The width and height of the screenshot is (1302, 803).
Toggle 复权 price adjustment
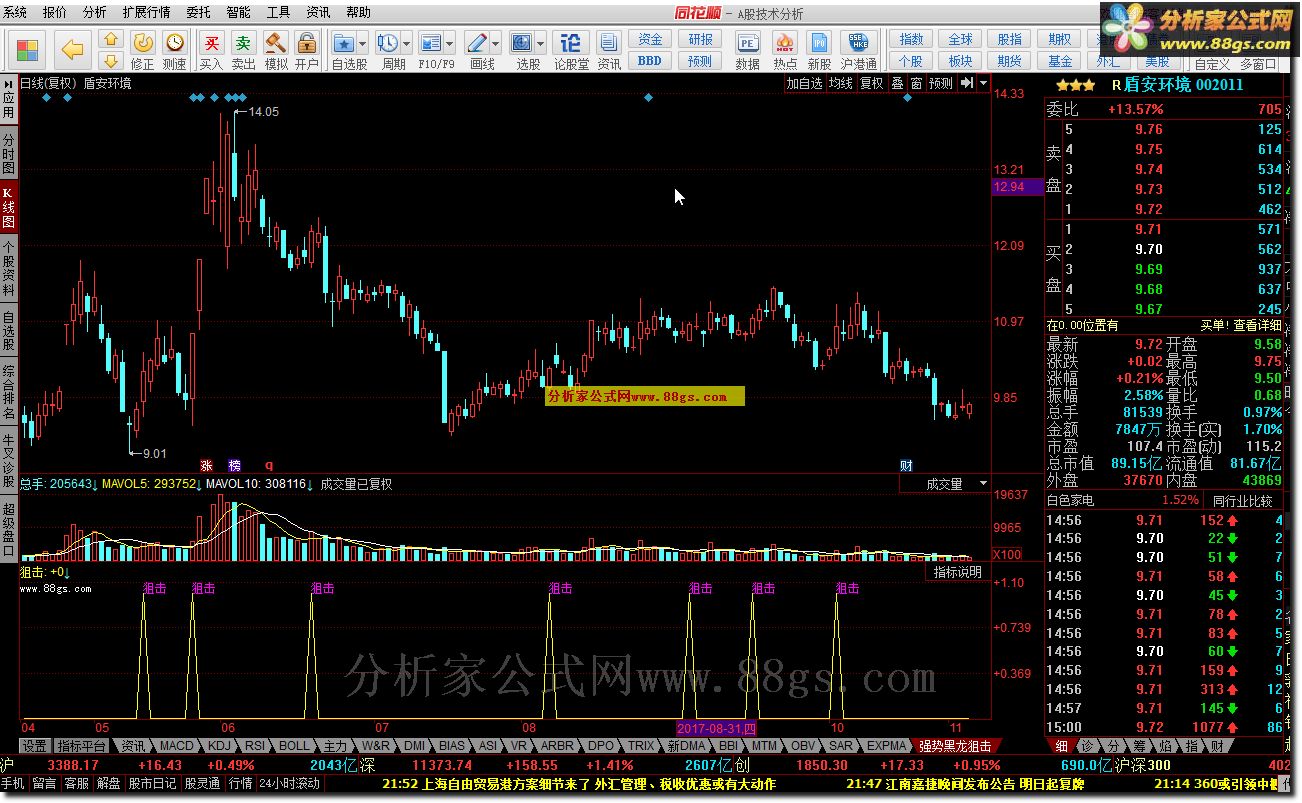pos(872,84)
